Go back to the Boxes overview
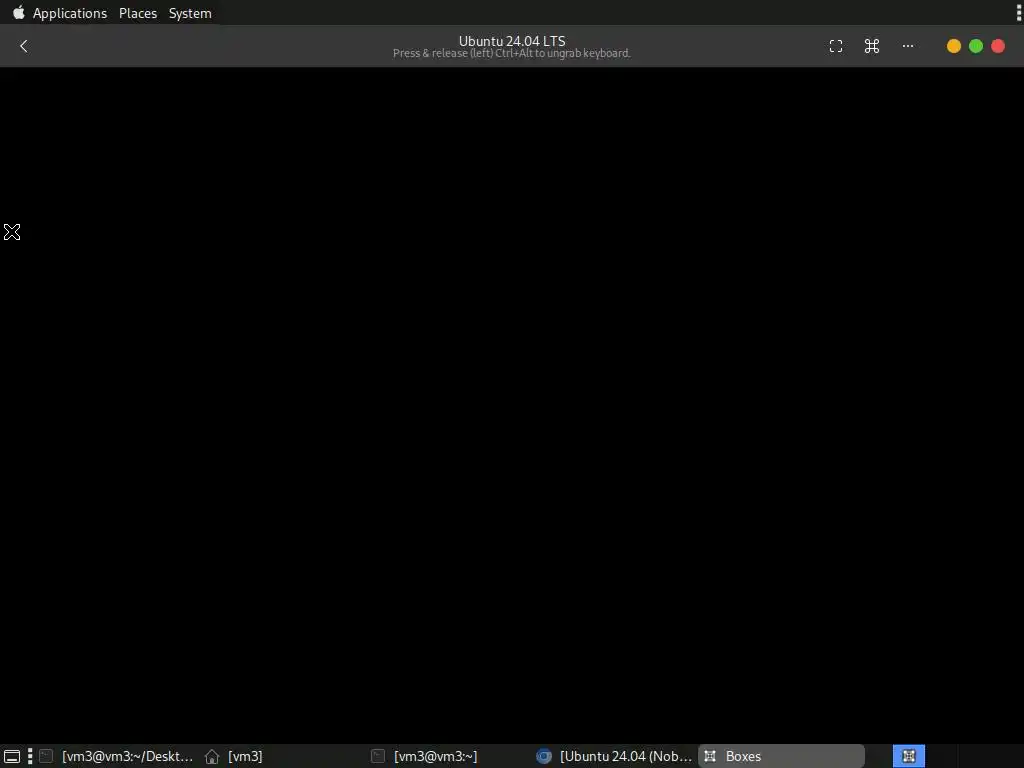The width and height of the screenshot is (1024, 768). pyautogui.click(x=24, y=46)
